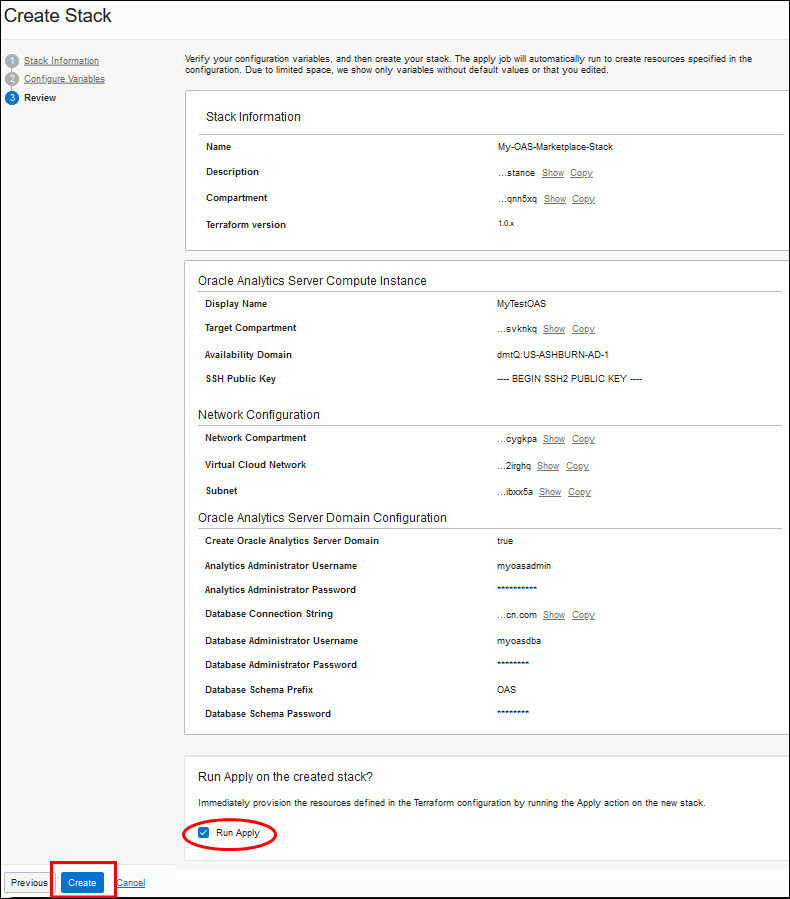Copy the Target Compartment value

(x=584, y=329)
